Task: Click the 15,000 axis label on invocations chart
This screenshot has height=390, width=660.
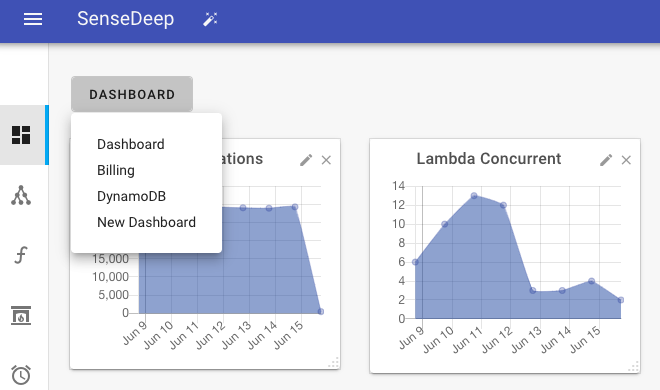Action: 110,259
